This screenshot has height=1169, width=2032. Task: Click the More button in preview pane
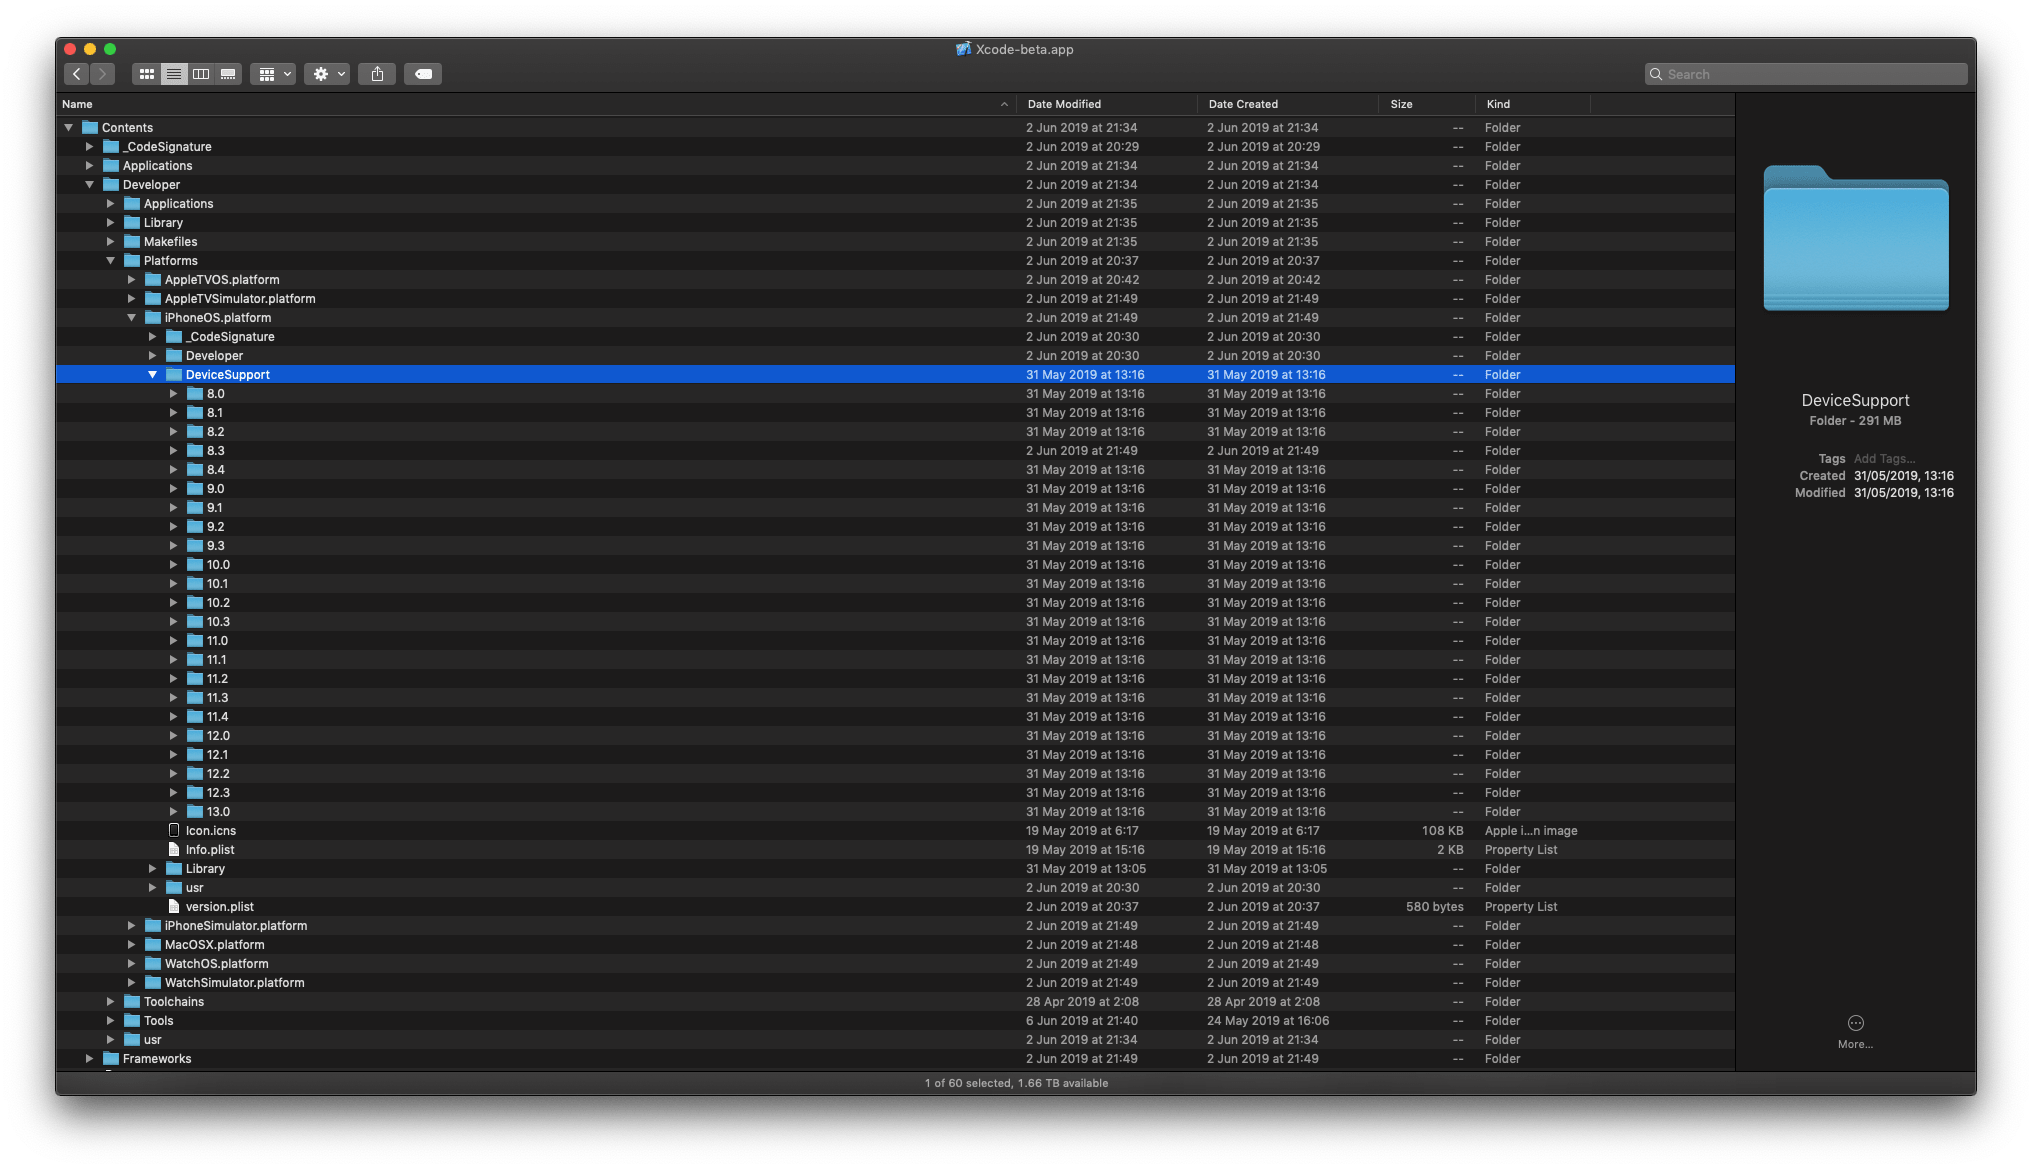tap(1856, 1031)
